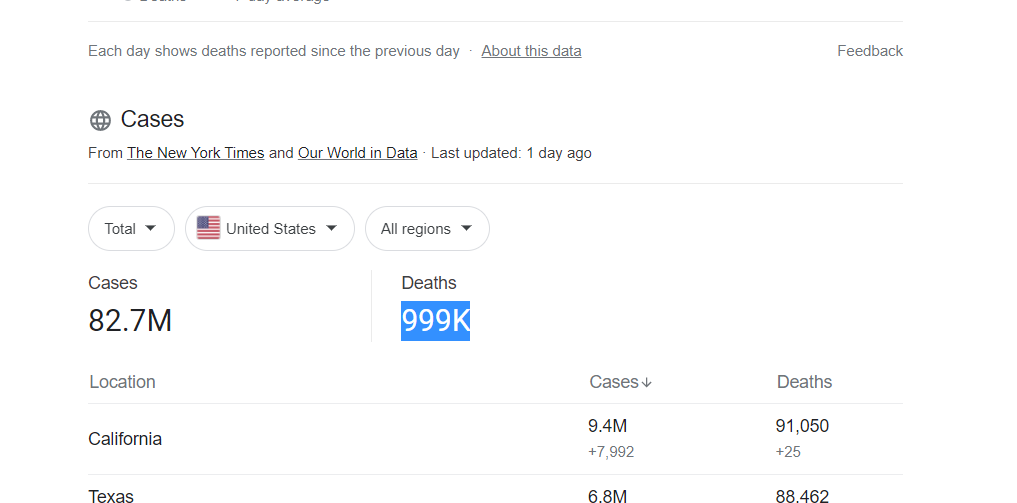Click the Total dropdown arrow
This screenshot has width=1017, height=503.
point(150,228)
